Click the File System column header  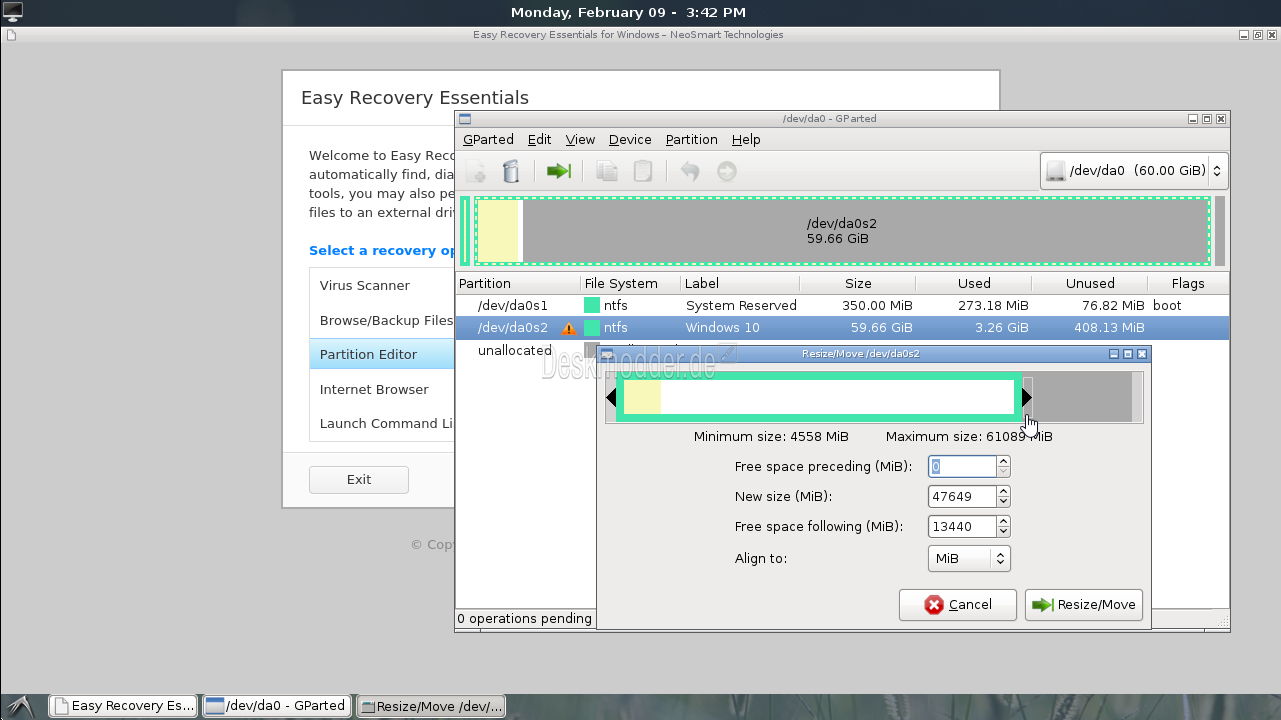[630, 283]
